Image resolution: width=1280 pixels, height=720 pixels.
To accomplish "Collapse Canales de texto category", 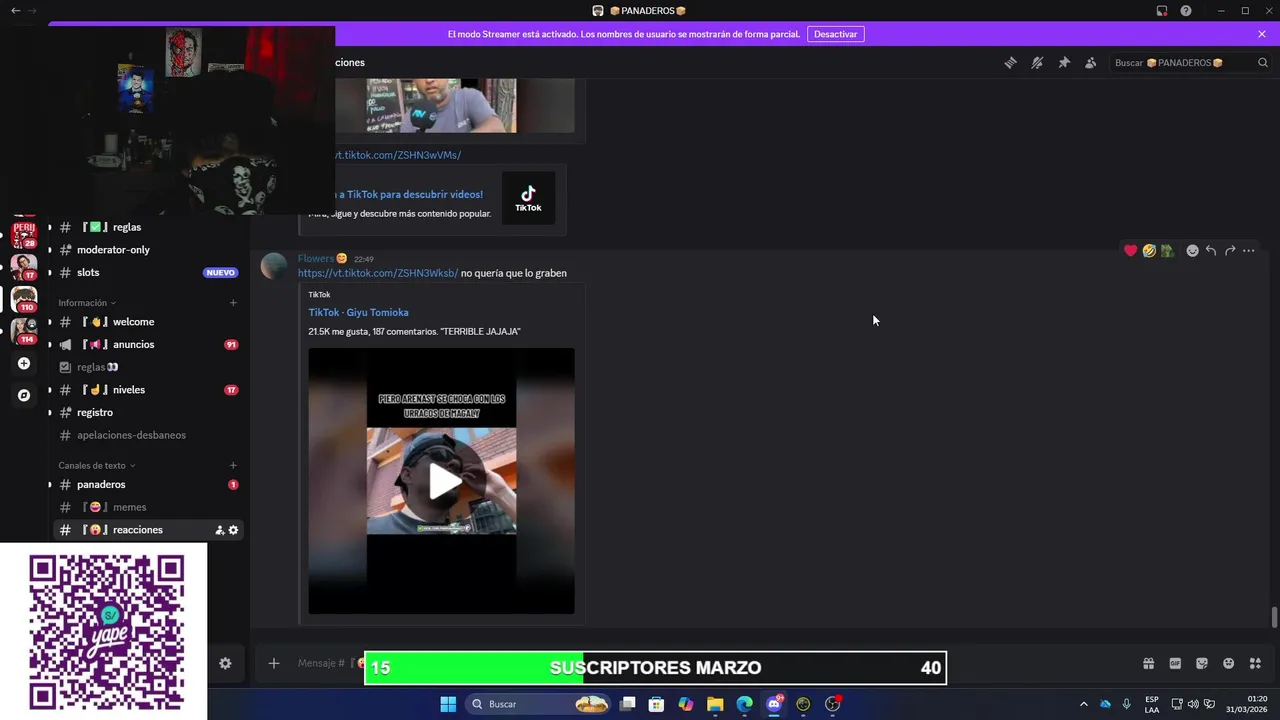I will [97, 466].
